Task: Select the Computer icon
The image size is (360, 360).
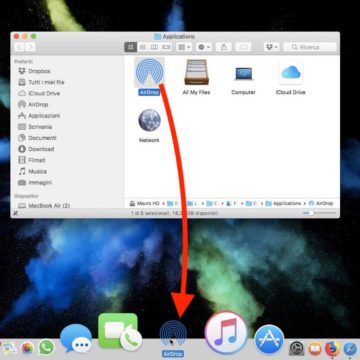Action: 243,74
